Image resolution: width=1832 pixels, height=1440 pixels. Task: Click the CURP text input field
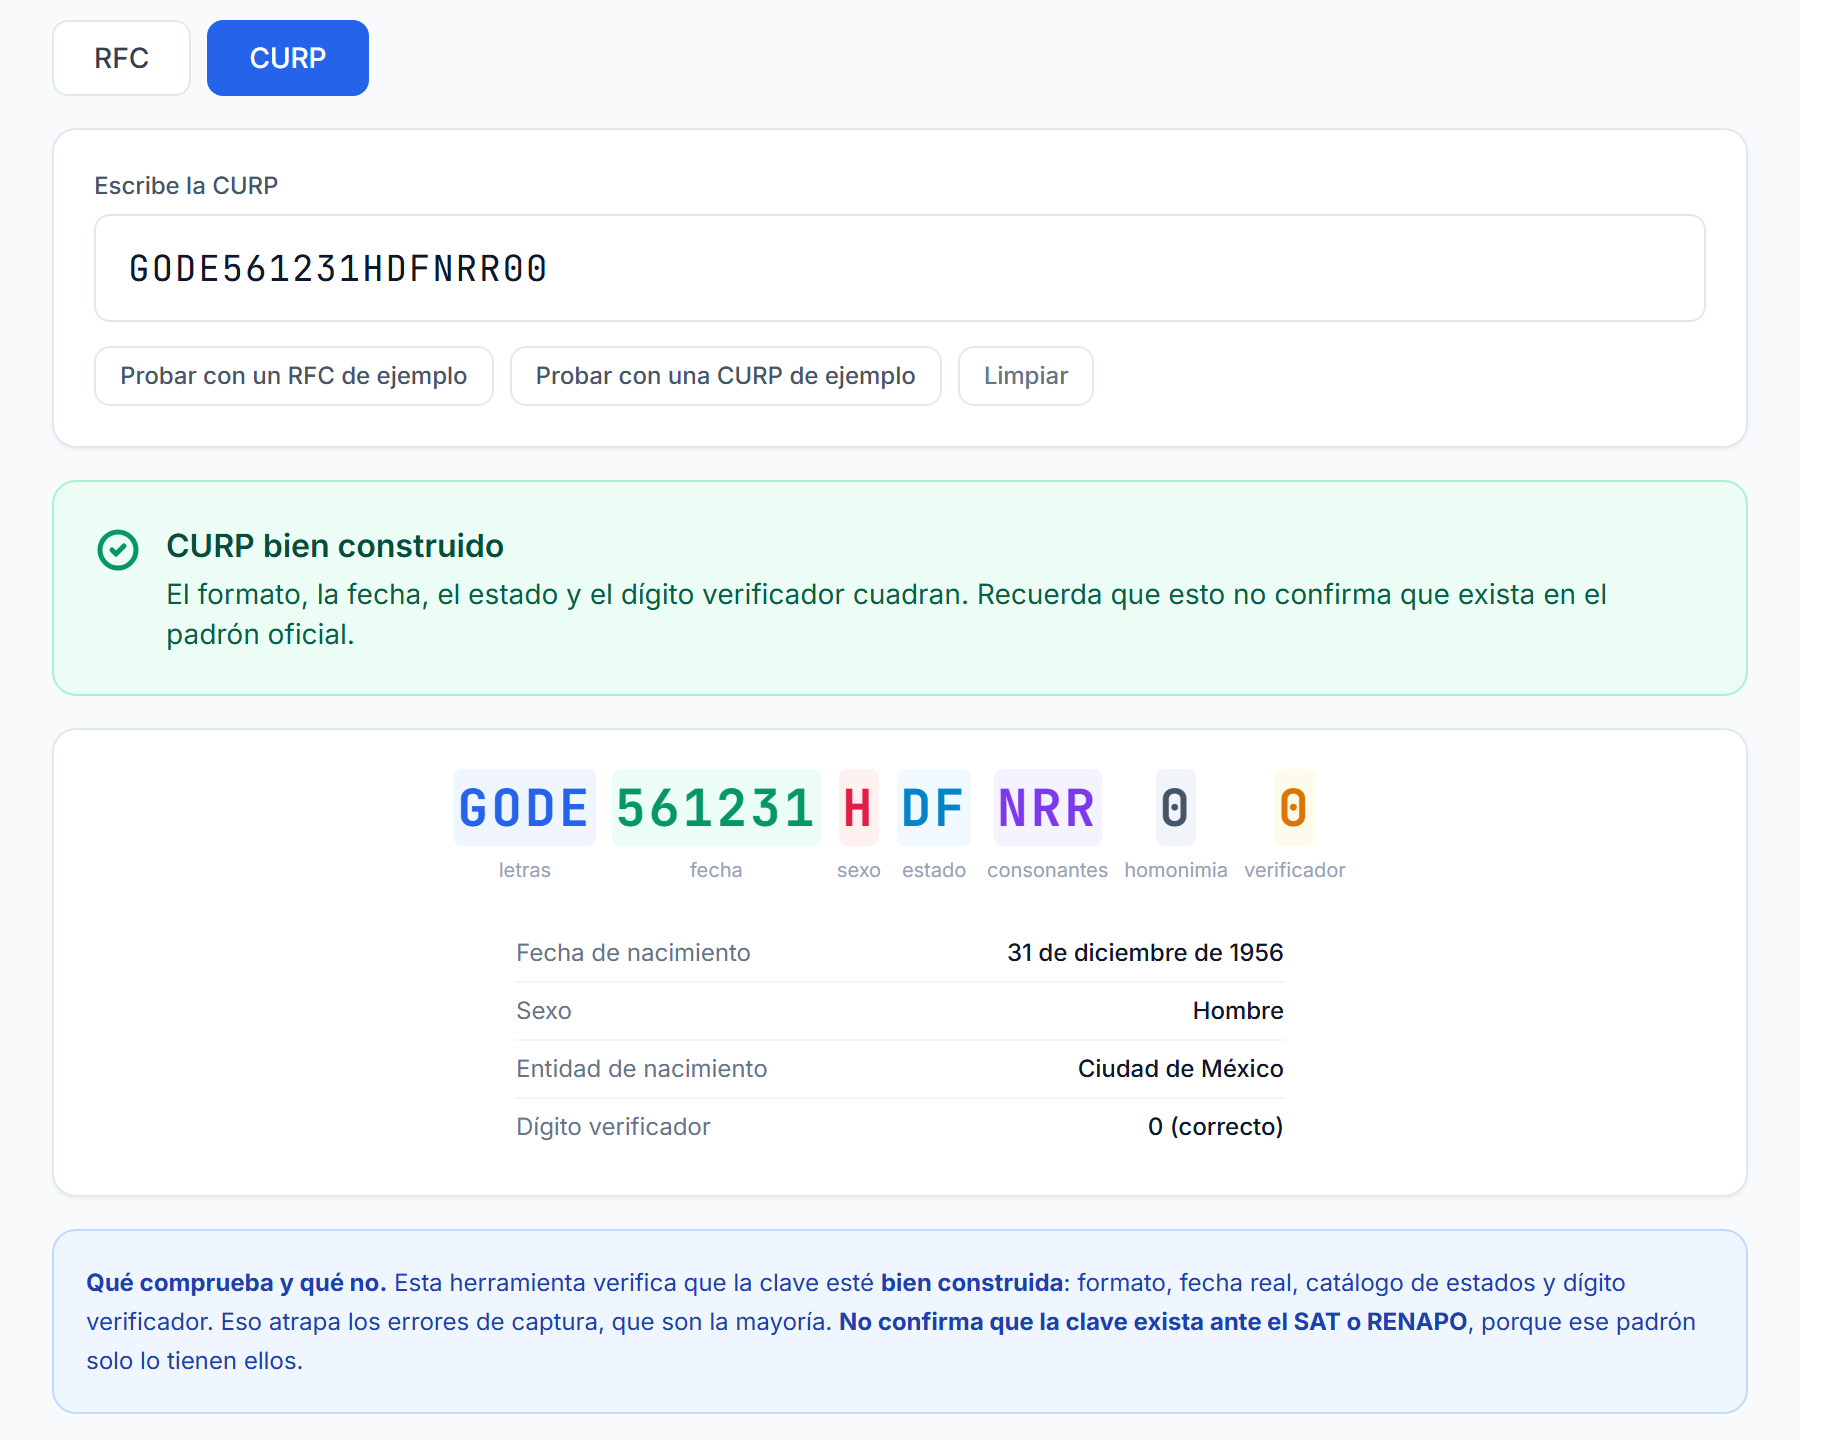[899, 268]
